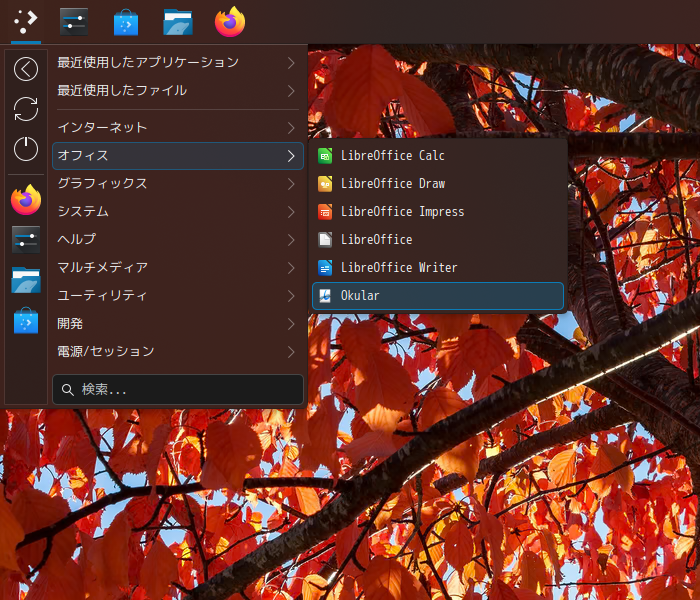Click the Okular document viewer icon
700x600 pixels.
325,296
